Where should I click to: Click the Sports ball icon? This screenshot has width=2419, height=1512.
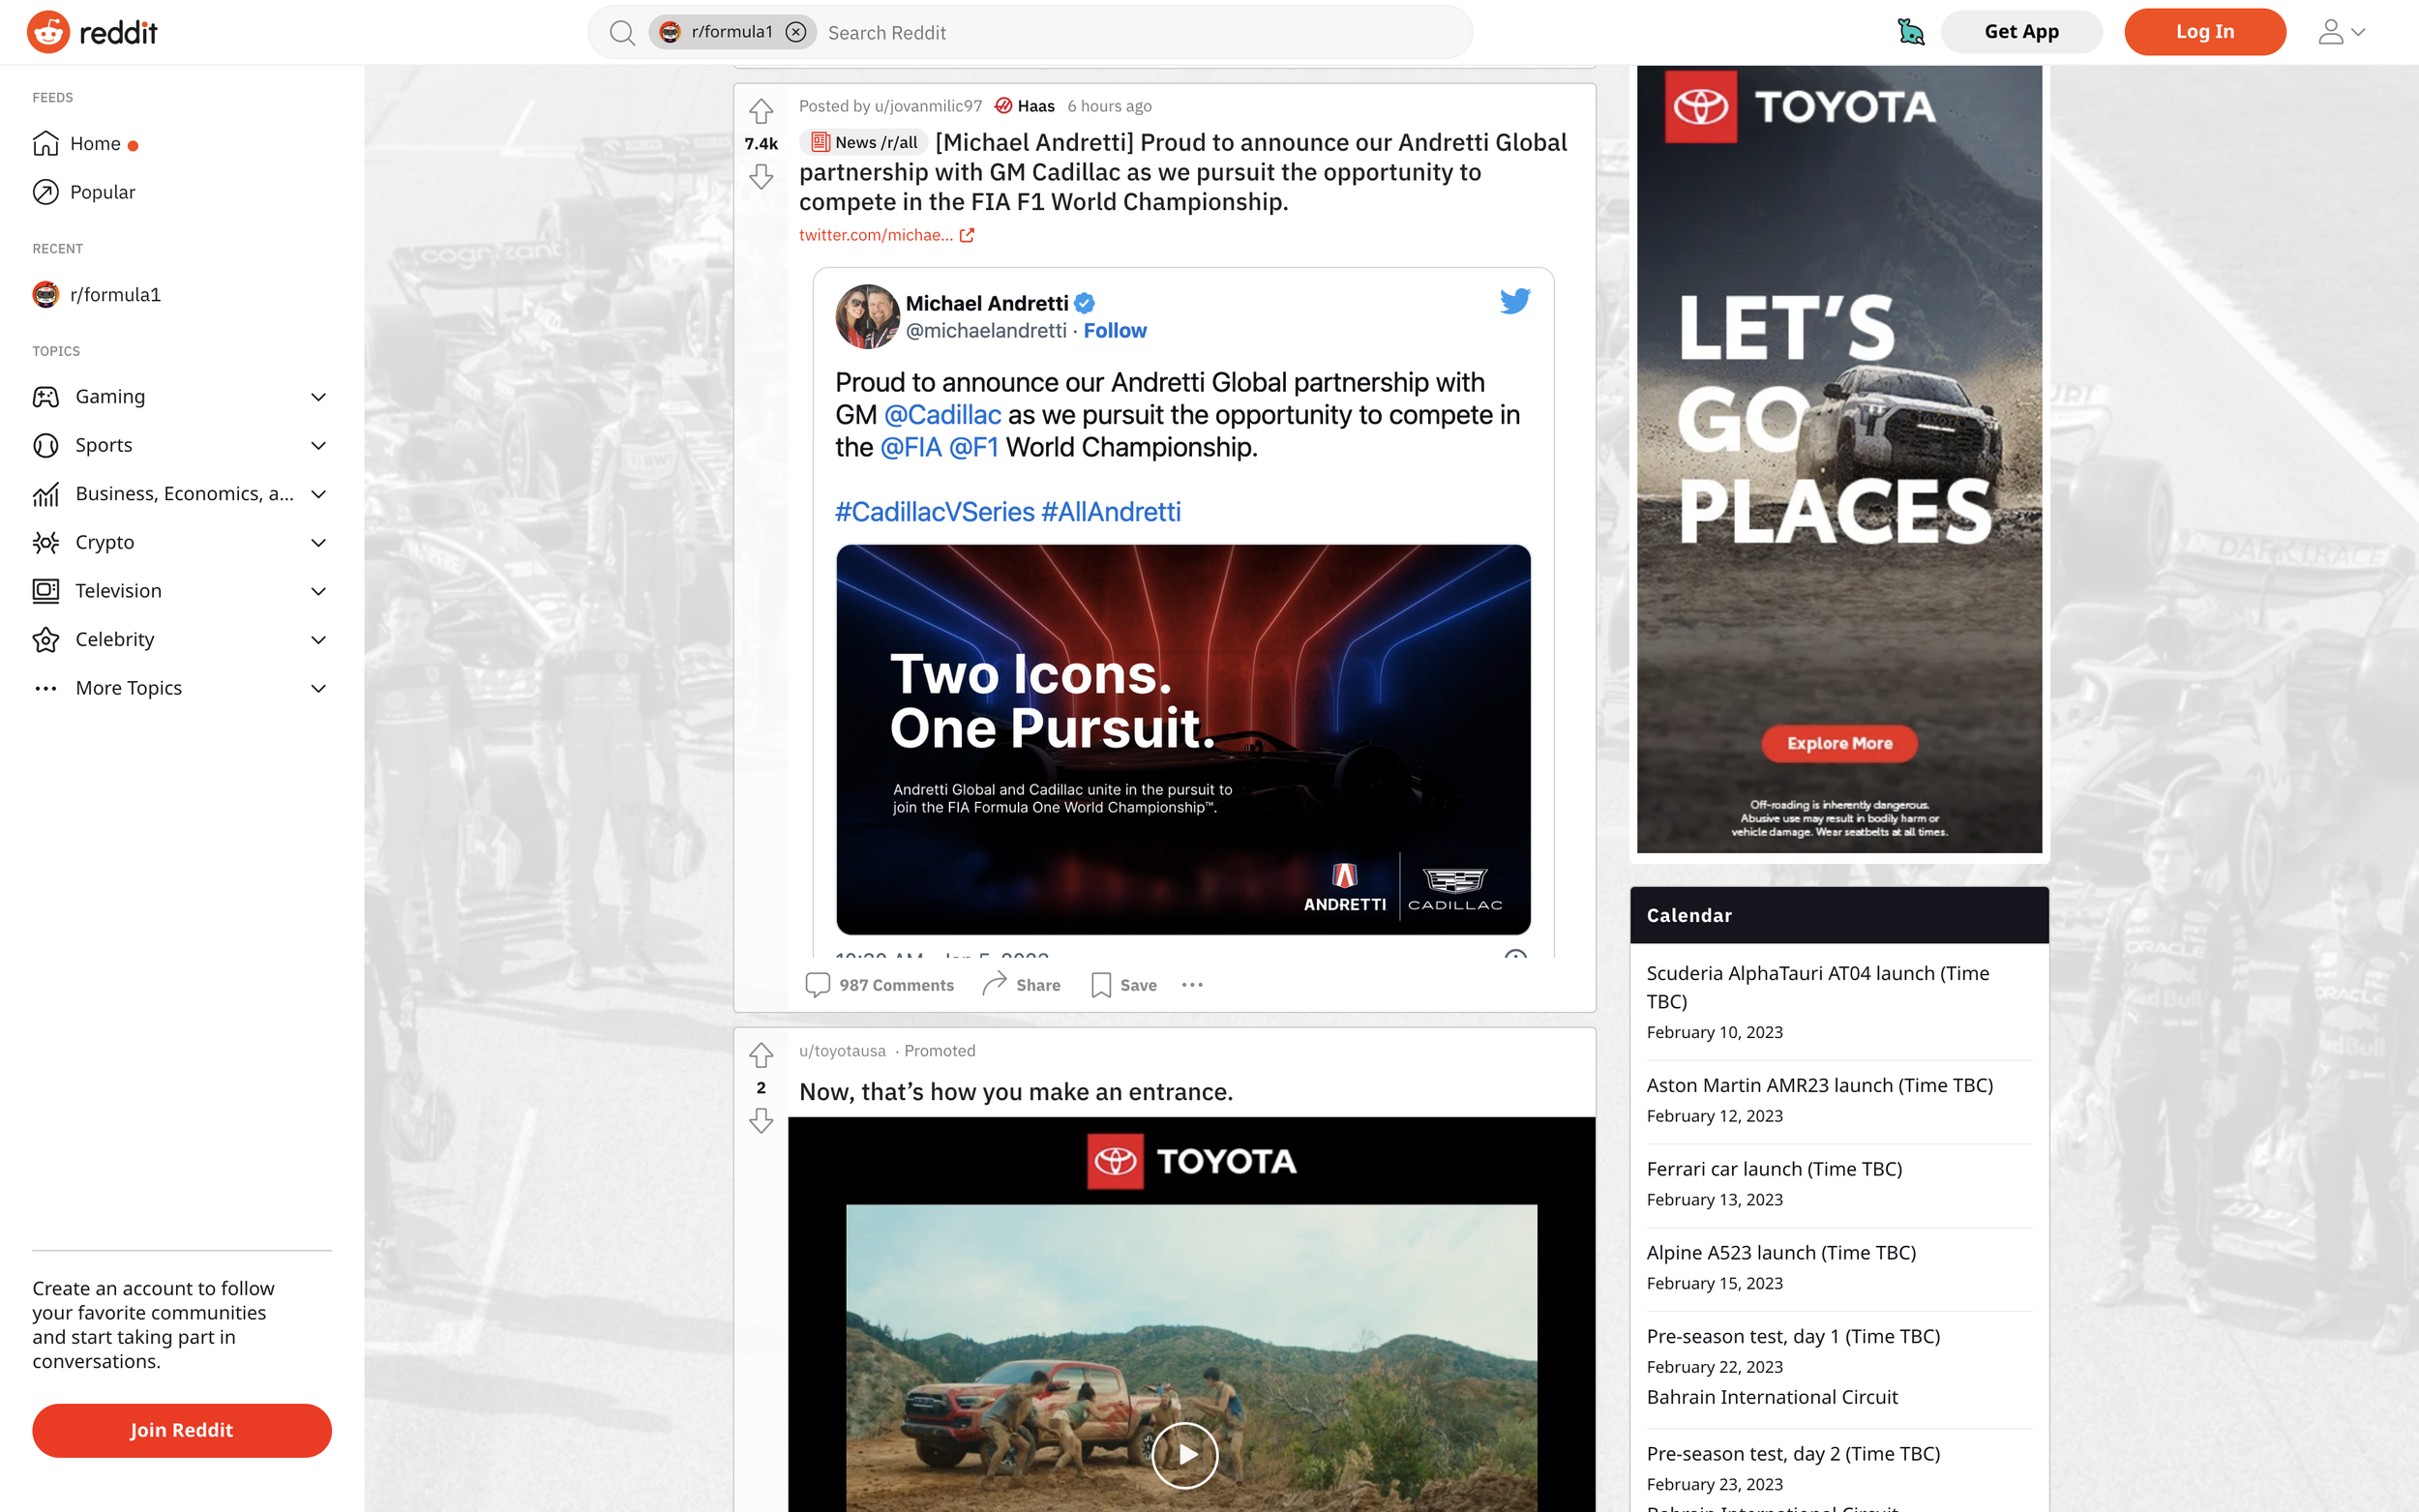point(46,445)
